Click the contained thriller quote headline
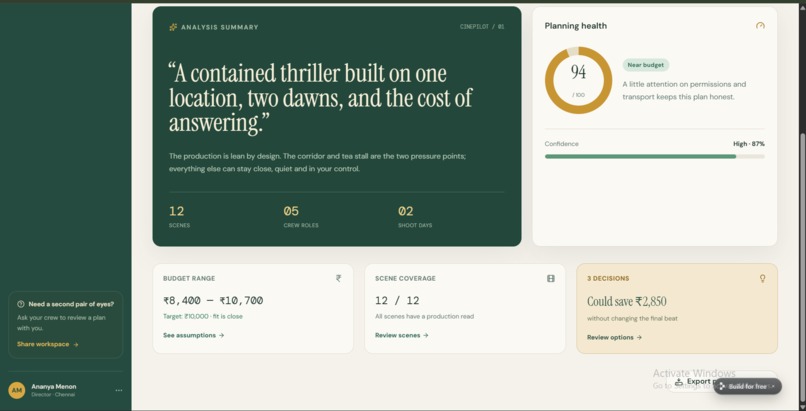The image size is (806, 411). (x=320, y=98)
